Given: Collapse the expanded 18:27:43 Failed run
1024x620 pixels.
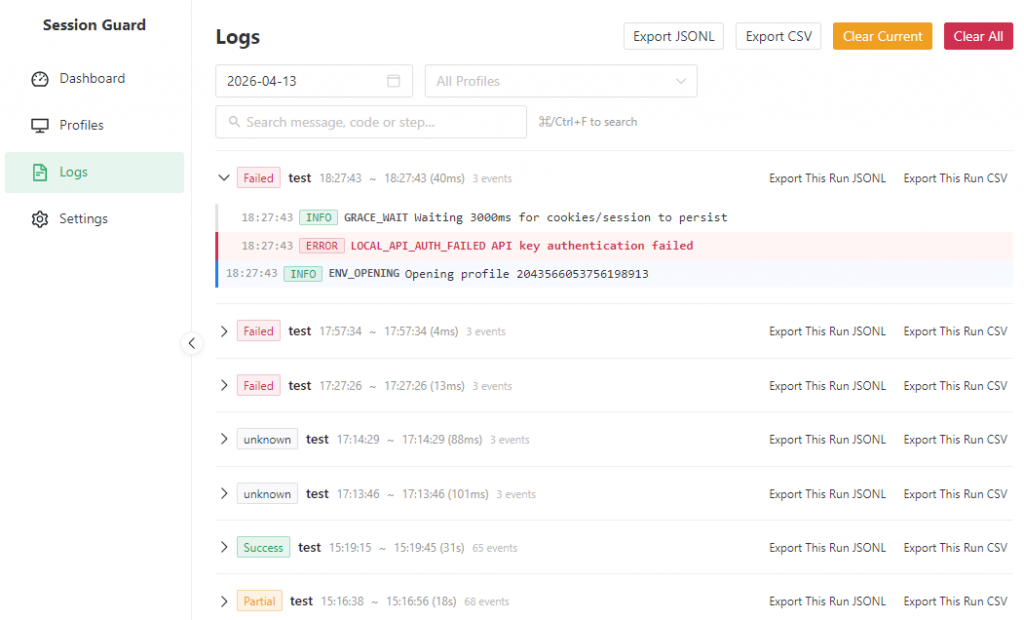Looking at the screenshot, I should (x=224, y=178).
